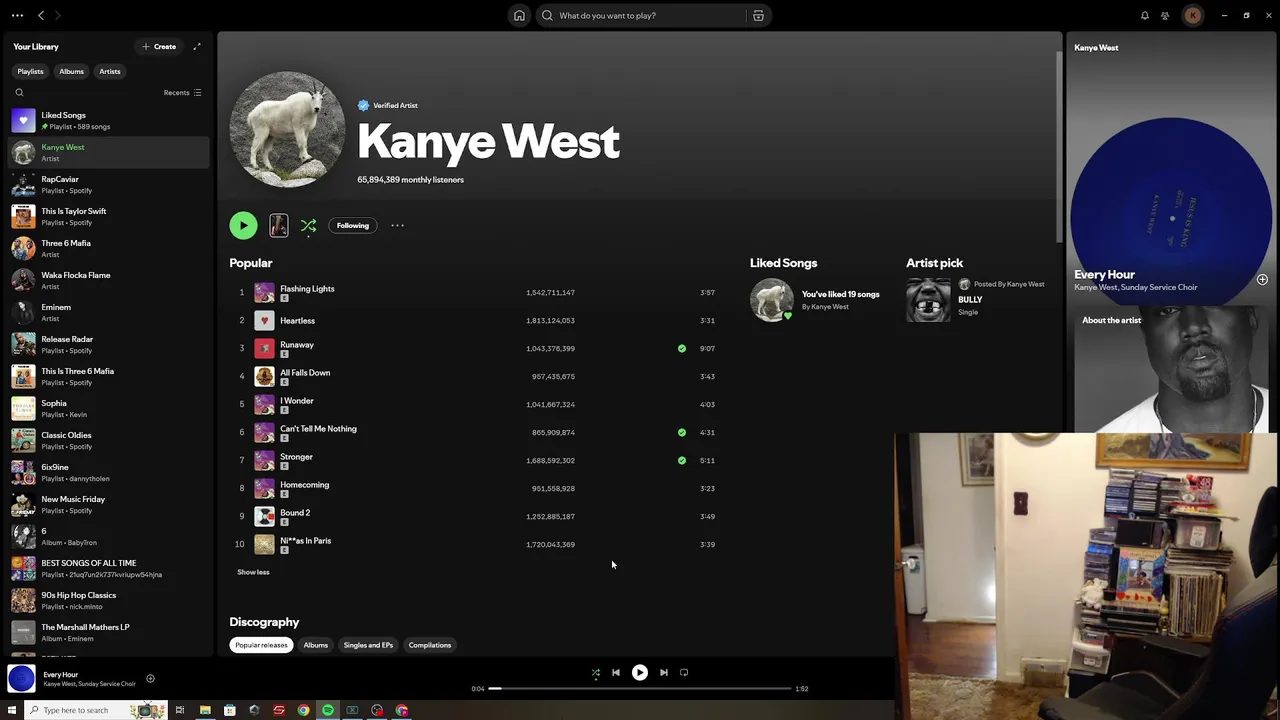This screenshot has height=720, width=1280.
Task: Play Kanye West with the green play button
Action: [x=243, y=225]
